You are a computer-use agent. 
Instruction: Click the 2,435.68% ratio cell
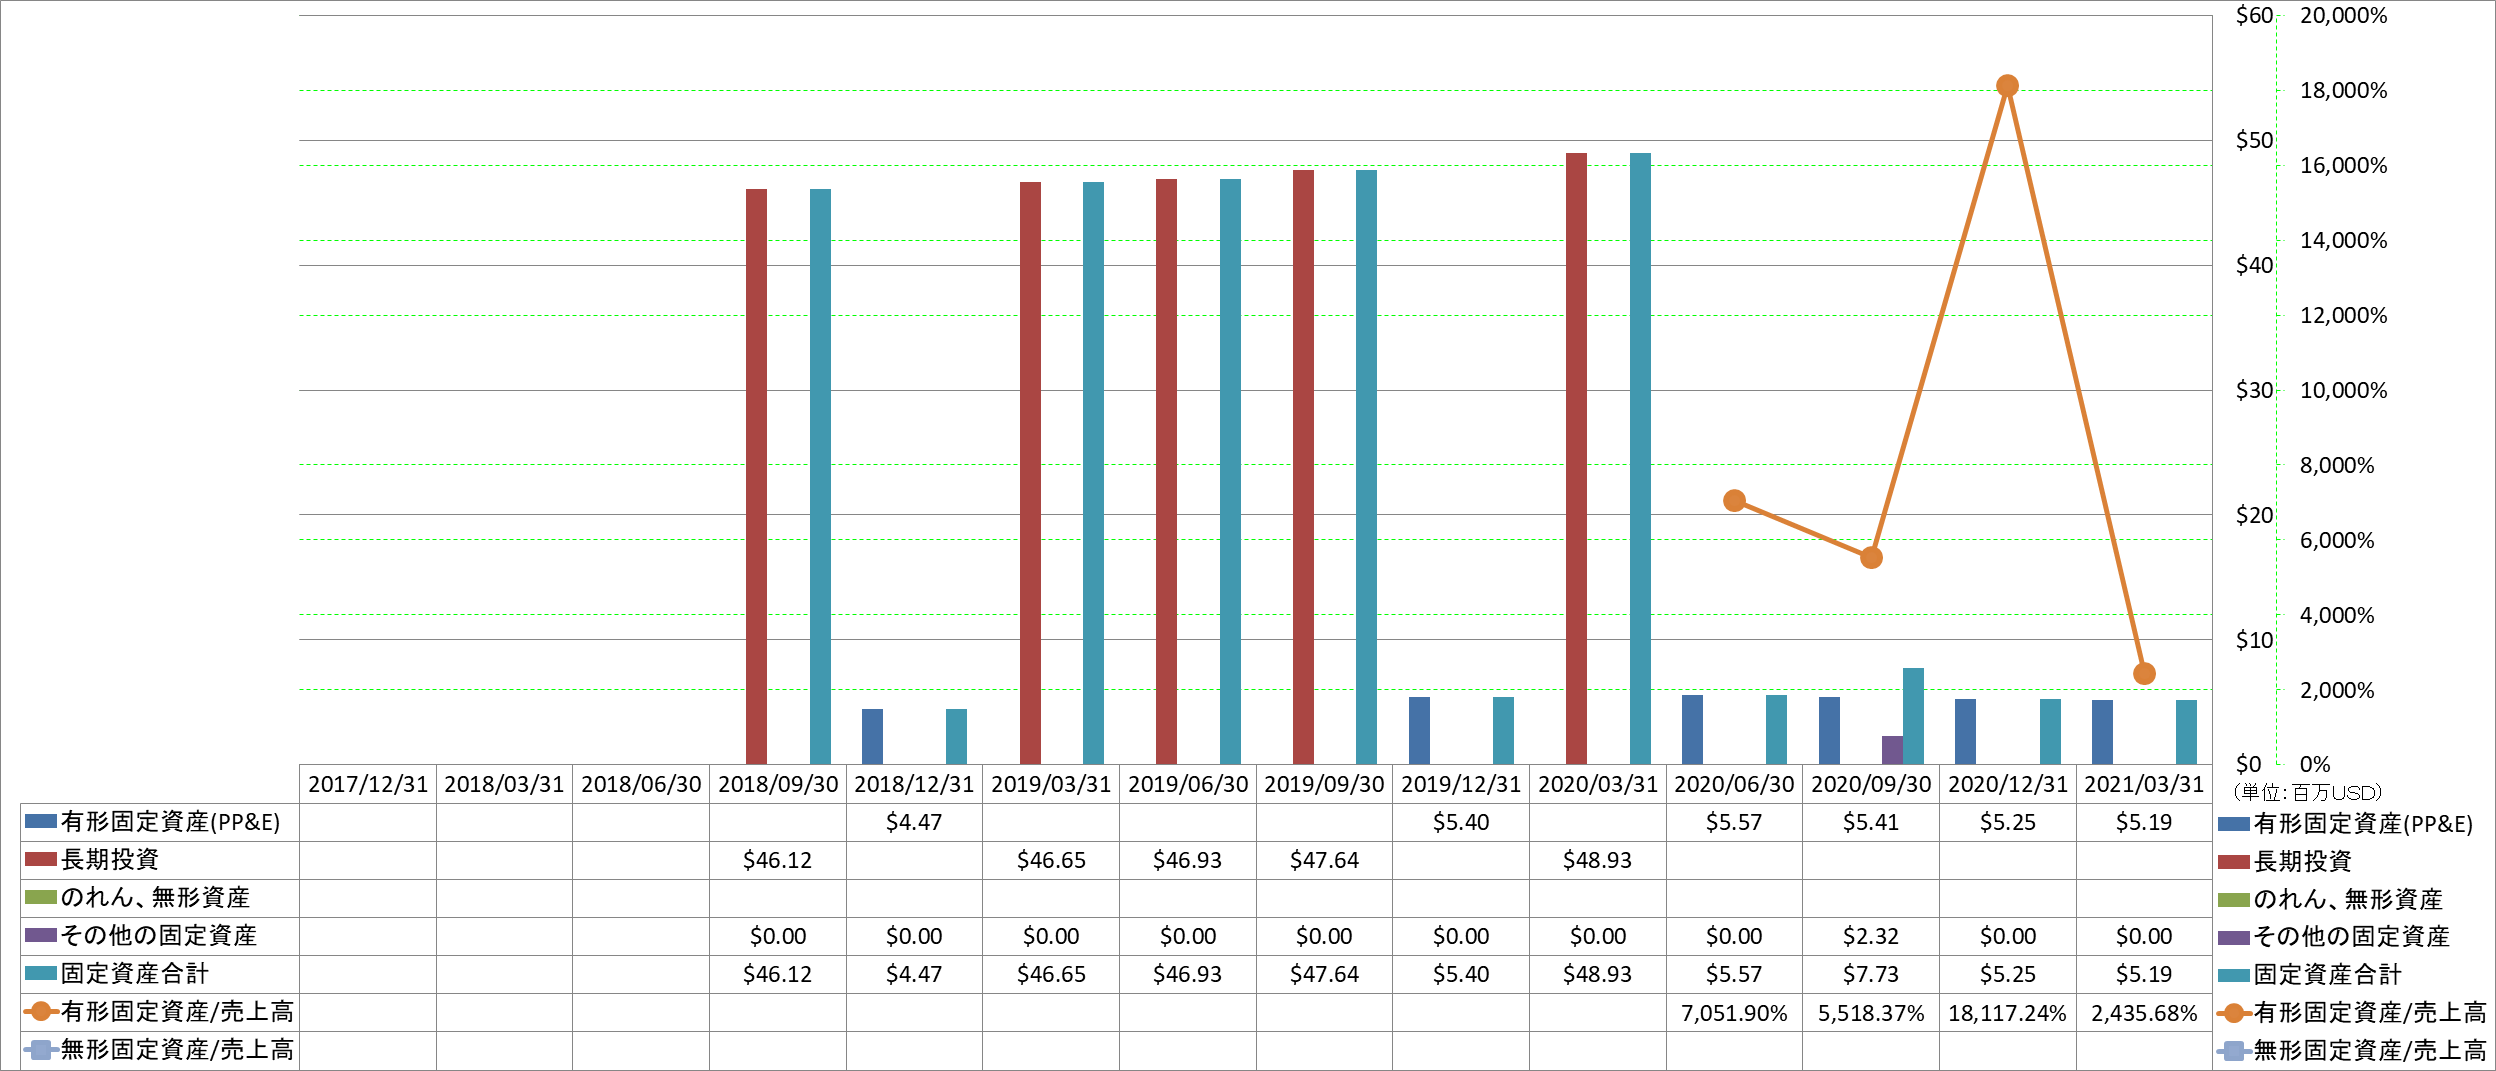[2144, 1013]
